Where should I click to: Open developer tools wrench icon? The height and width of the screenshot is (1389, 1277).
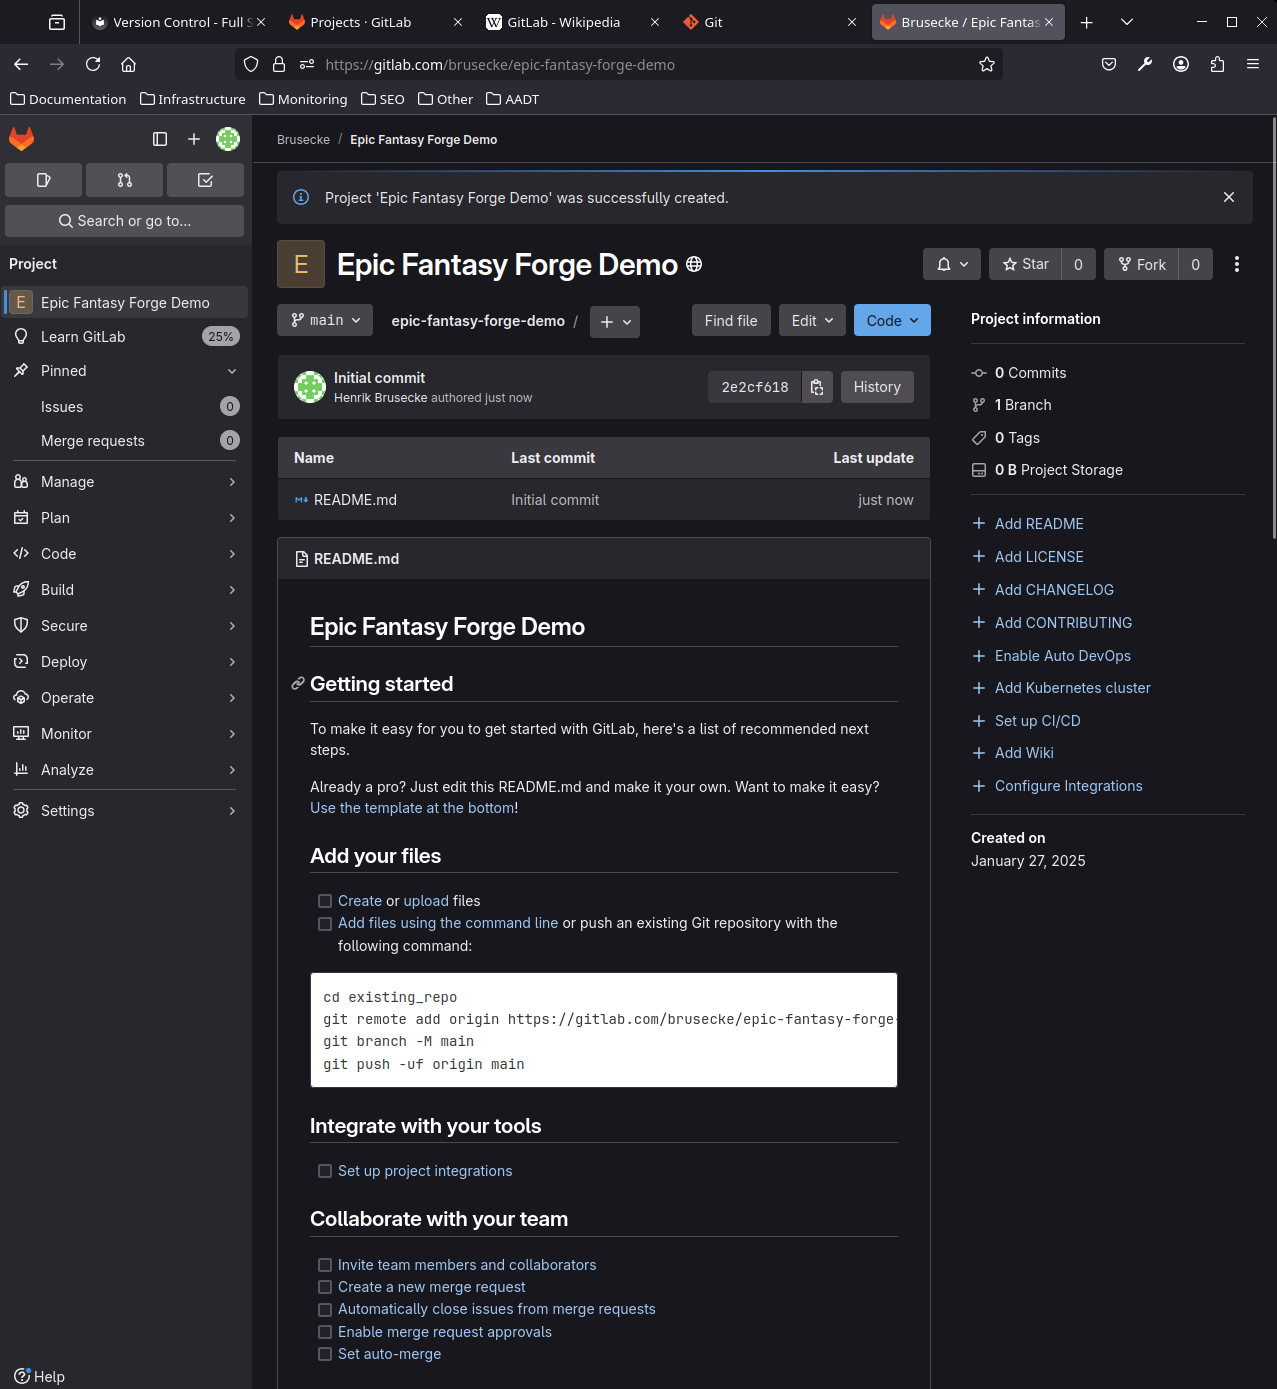coord(1145,64)
